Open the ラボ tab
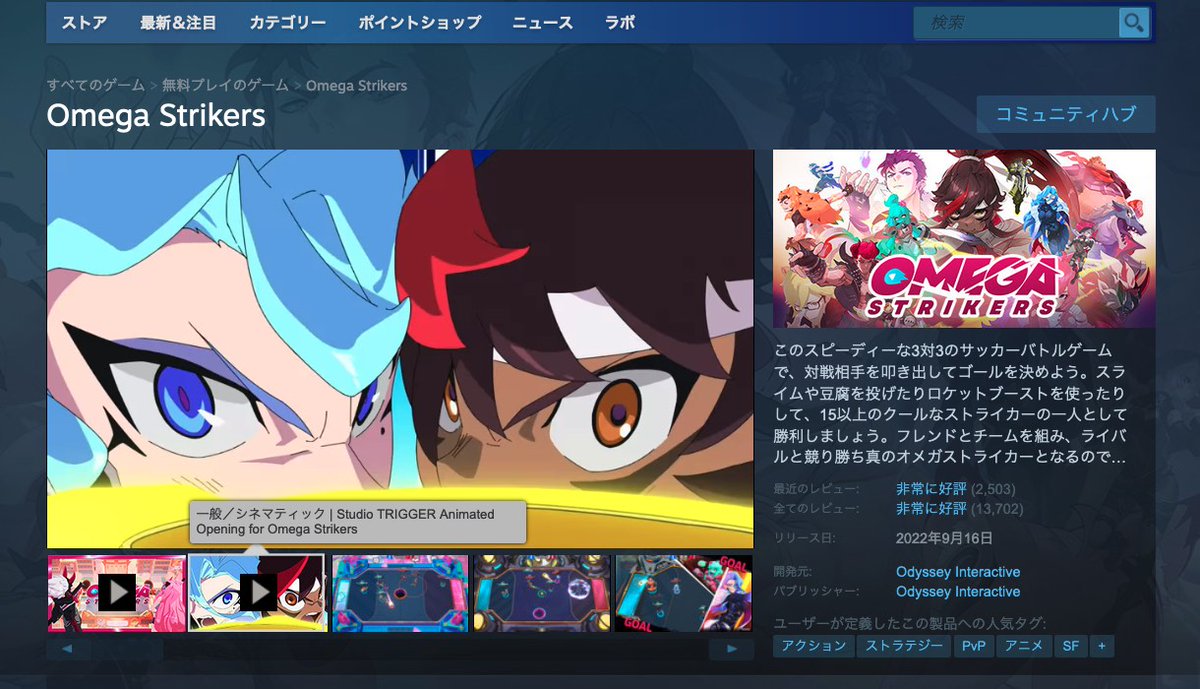 click(620, 22)
